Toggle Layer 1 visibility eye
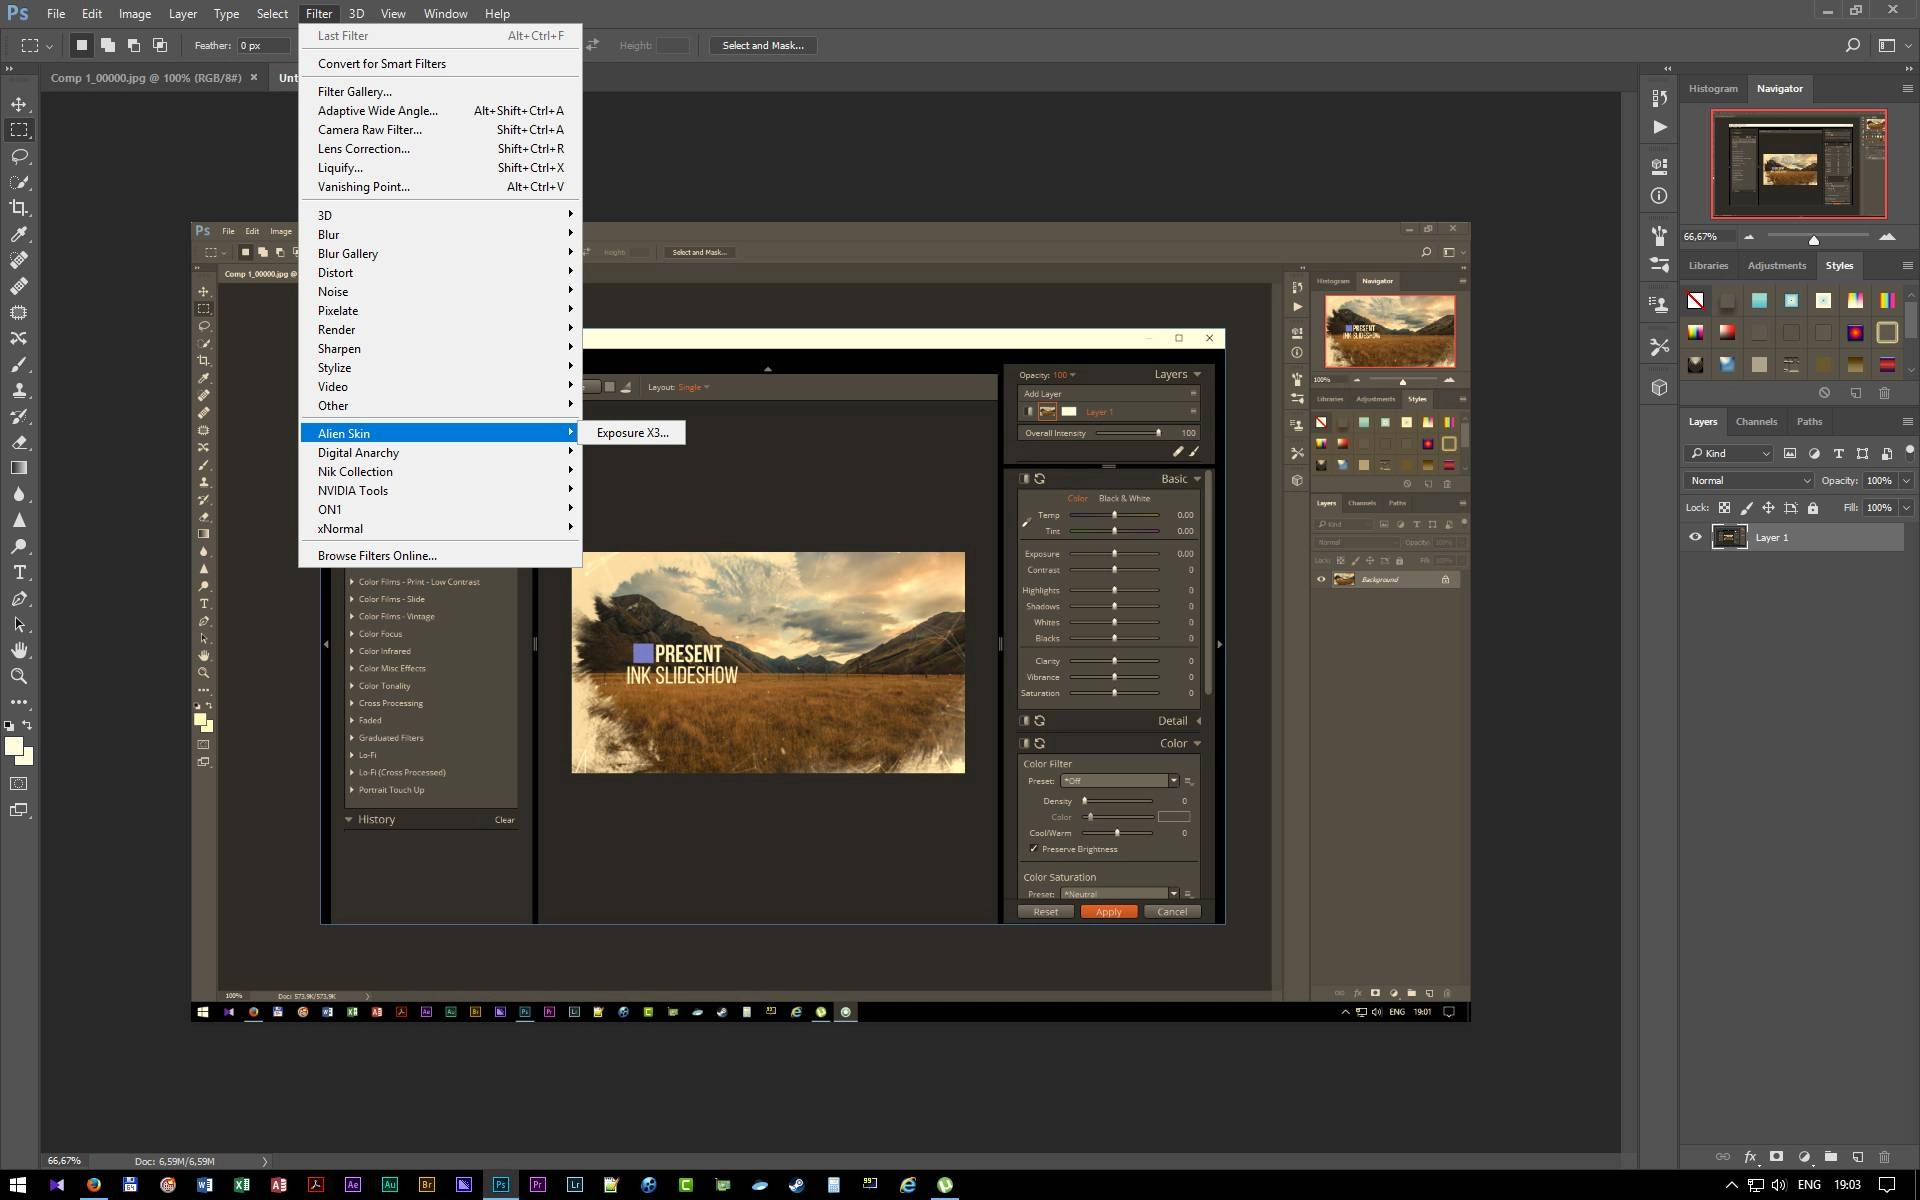The height and width of the screenshot is (1200, 1920). 1695,537
